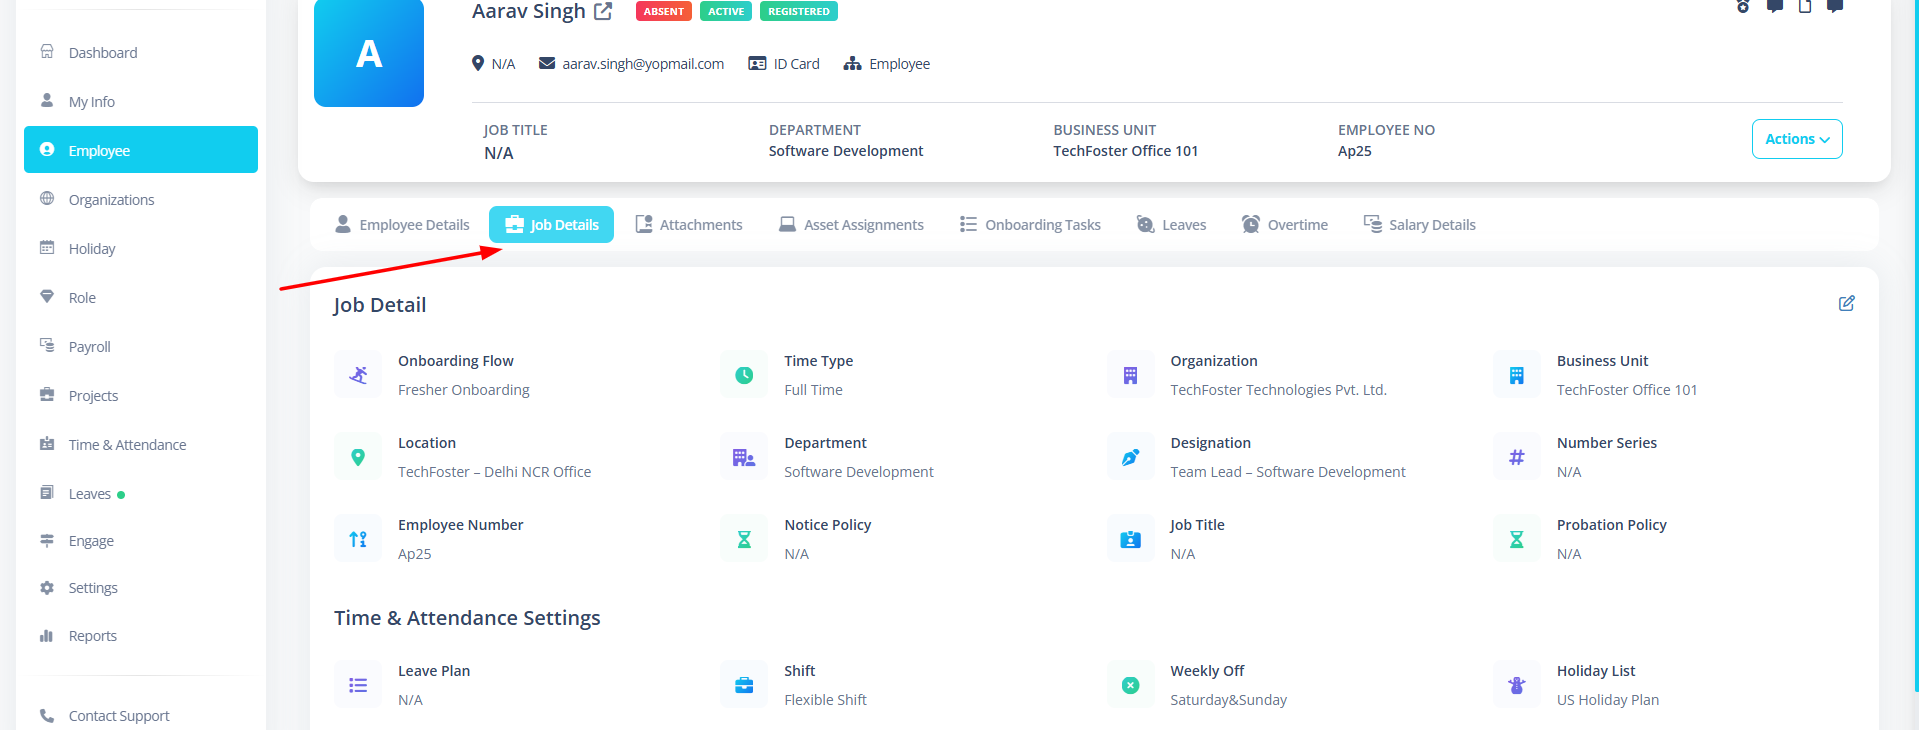
Task: Click the Time Type clock icon
Action: [744, 375]
